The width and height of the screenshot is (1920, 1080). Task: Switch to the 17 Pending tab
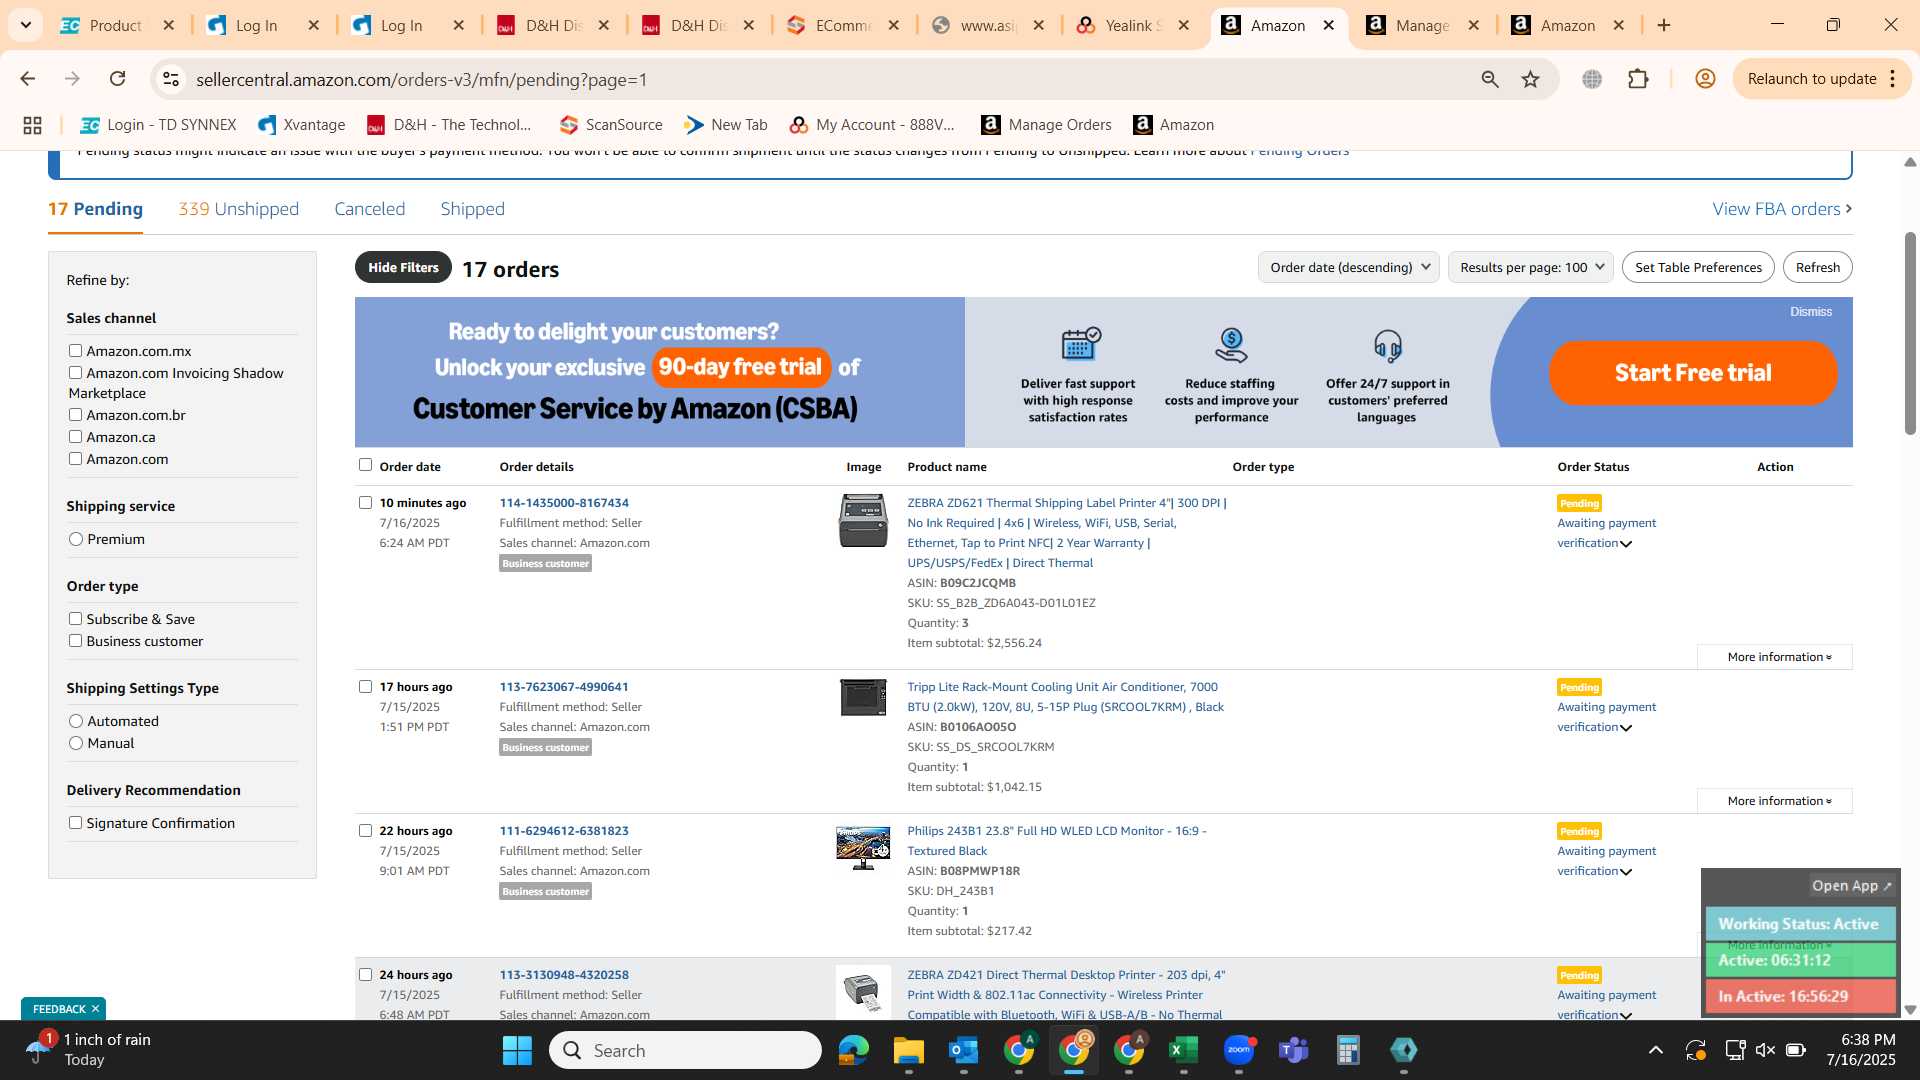(x=95, y=209)
